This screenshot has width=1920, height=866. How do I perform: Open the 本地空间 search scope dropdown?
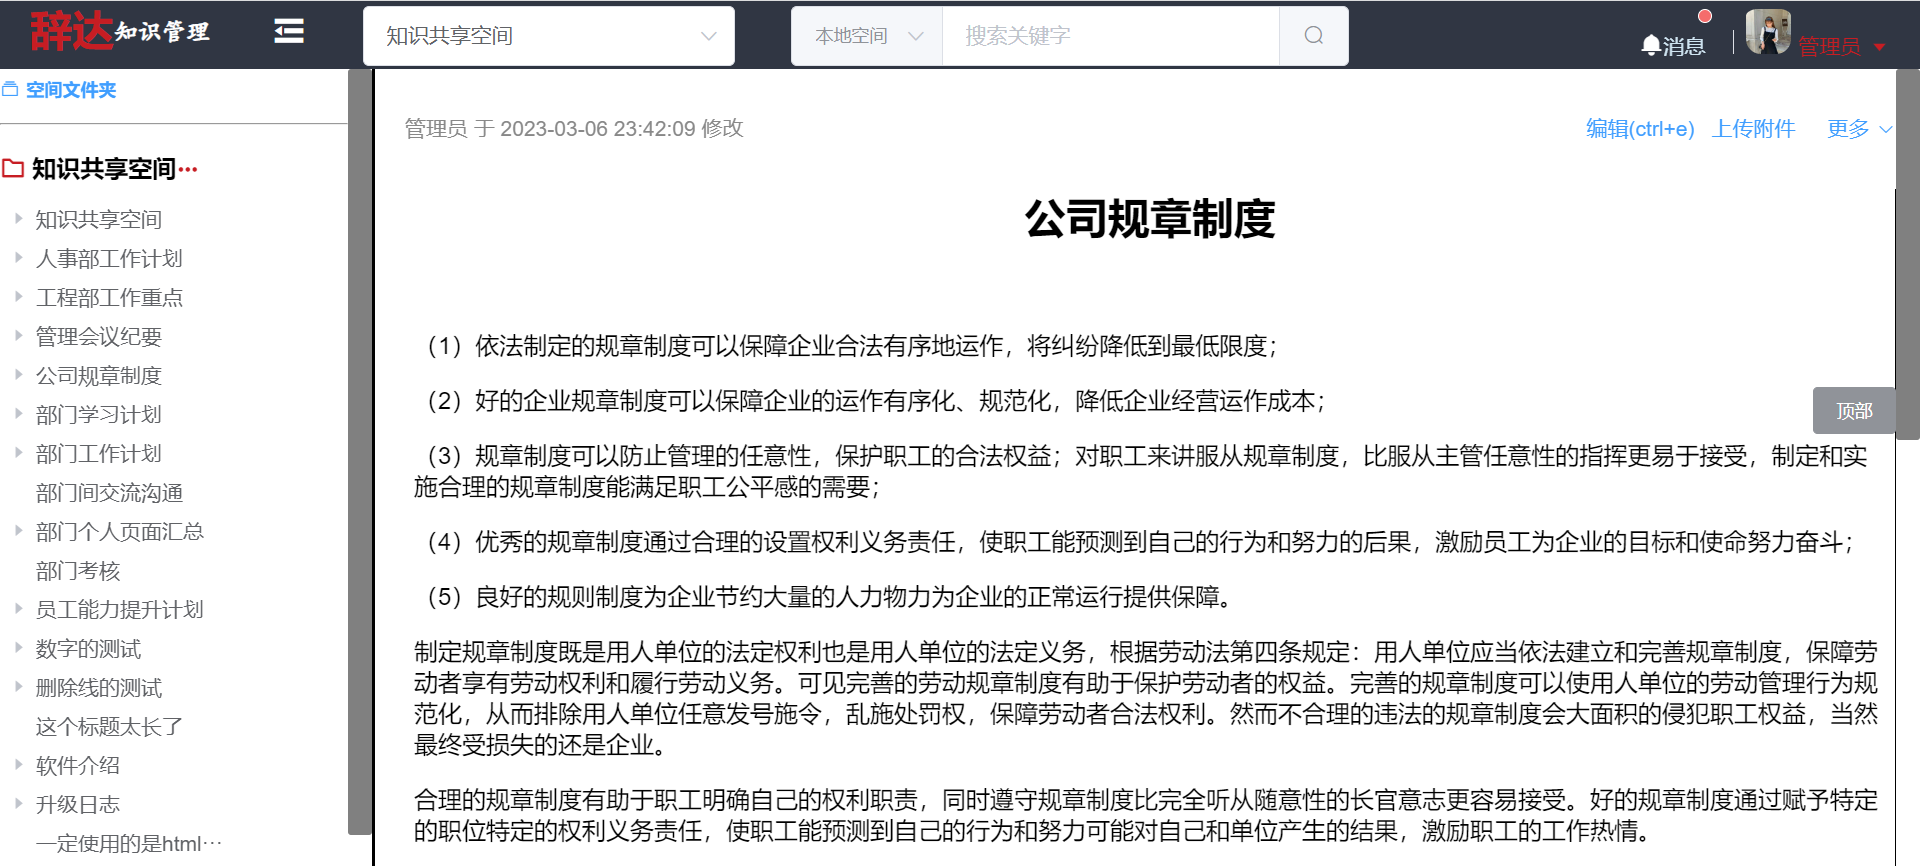coord(867,36)
